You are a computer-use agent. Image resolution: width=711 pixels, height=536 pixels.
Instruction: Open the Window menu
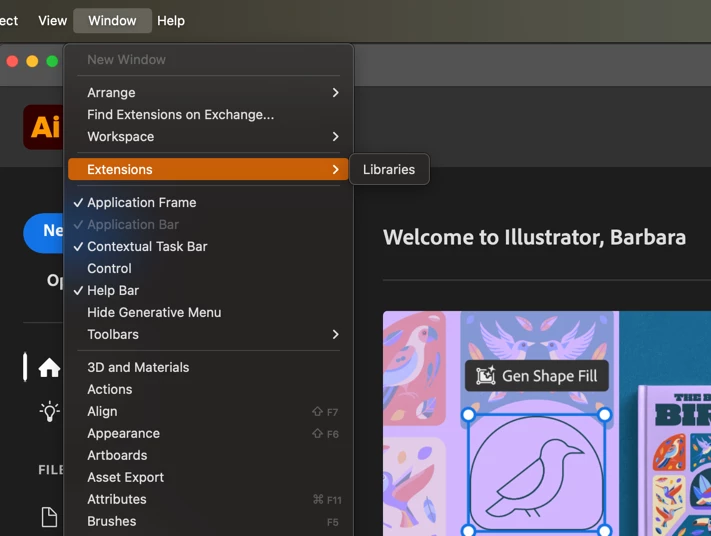click(x=112, y=20)
